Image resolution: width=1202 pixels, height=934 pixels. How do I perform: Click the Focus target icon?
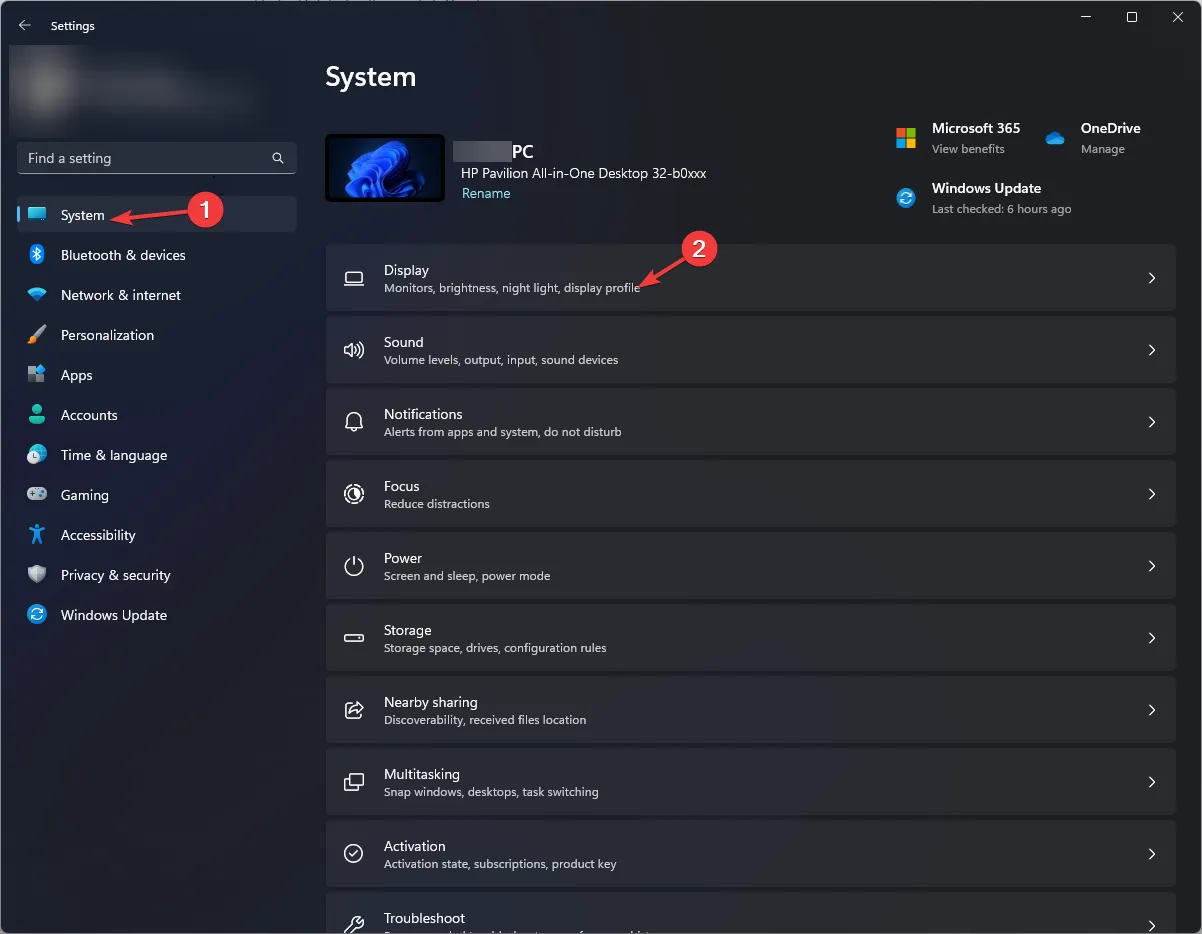(x=354, y=494)
